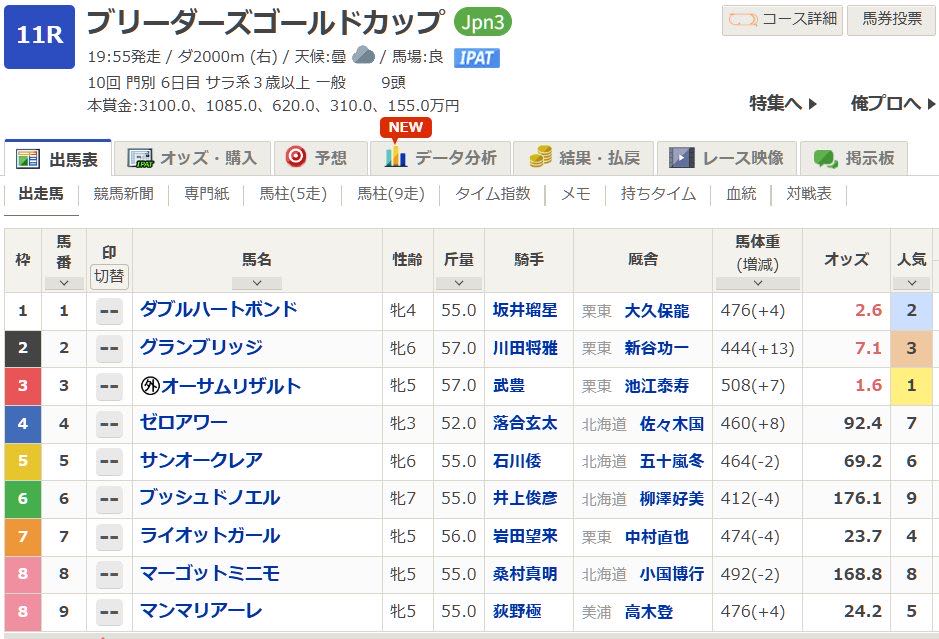939x639 pixels.
Task: Click the green speech bubble icon beside 掲示板
Action: pyautogui.click(x=825, y=159)
